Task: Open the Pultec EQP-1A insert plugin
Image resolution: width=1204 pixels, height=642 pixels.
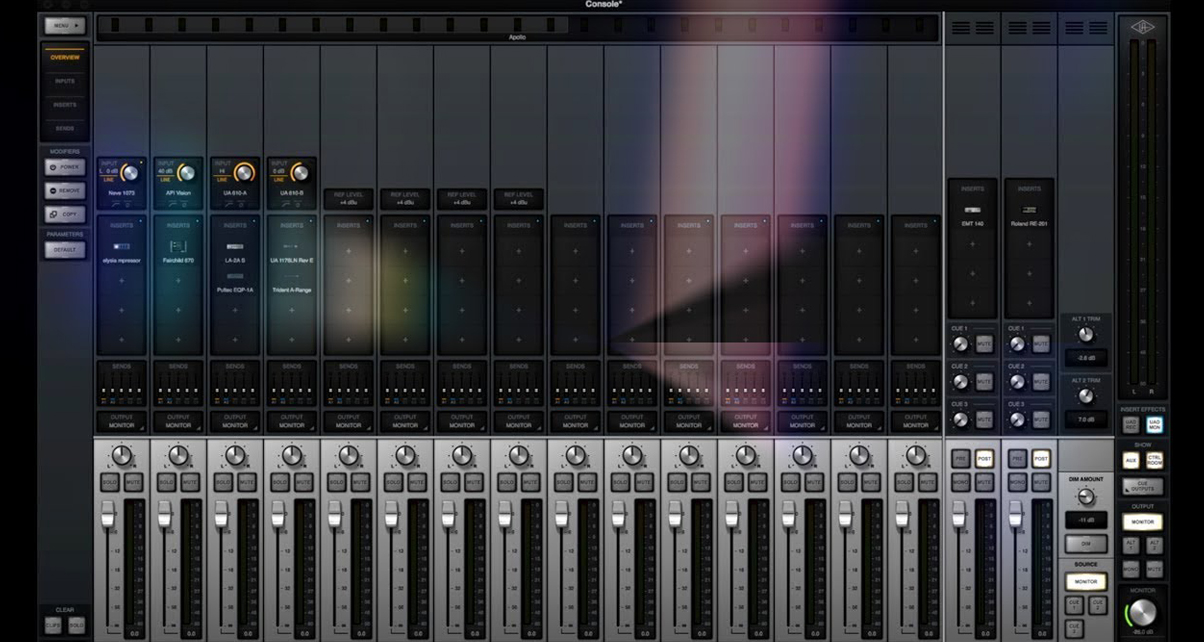Action: pos(237,289)
